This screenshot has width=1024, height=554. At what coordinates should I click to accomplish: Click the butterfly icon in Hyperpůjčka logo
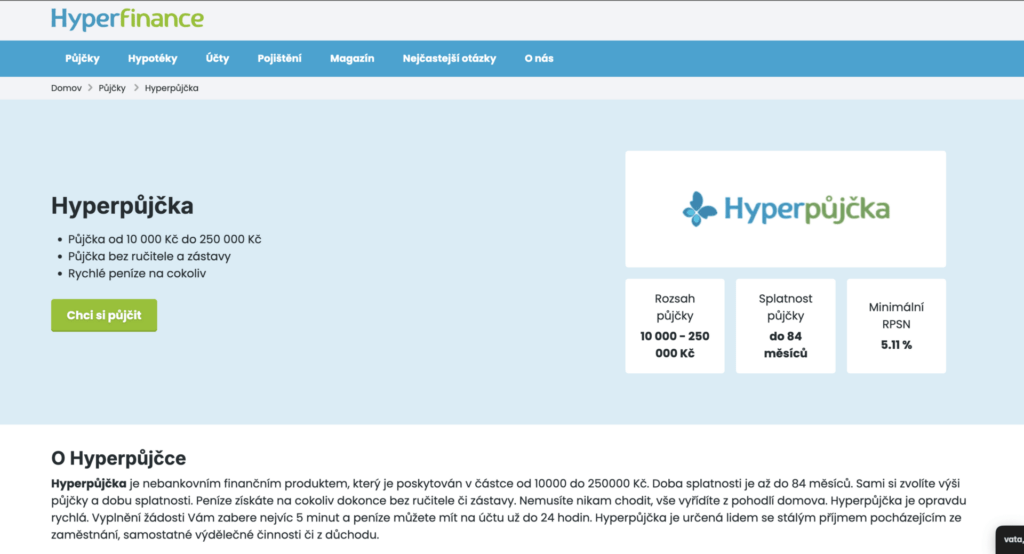point(699,209)
